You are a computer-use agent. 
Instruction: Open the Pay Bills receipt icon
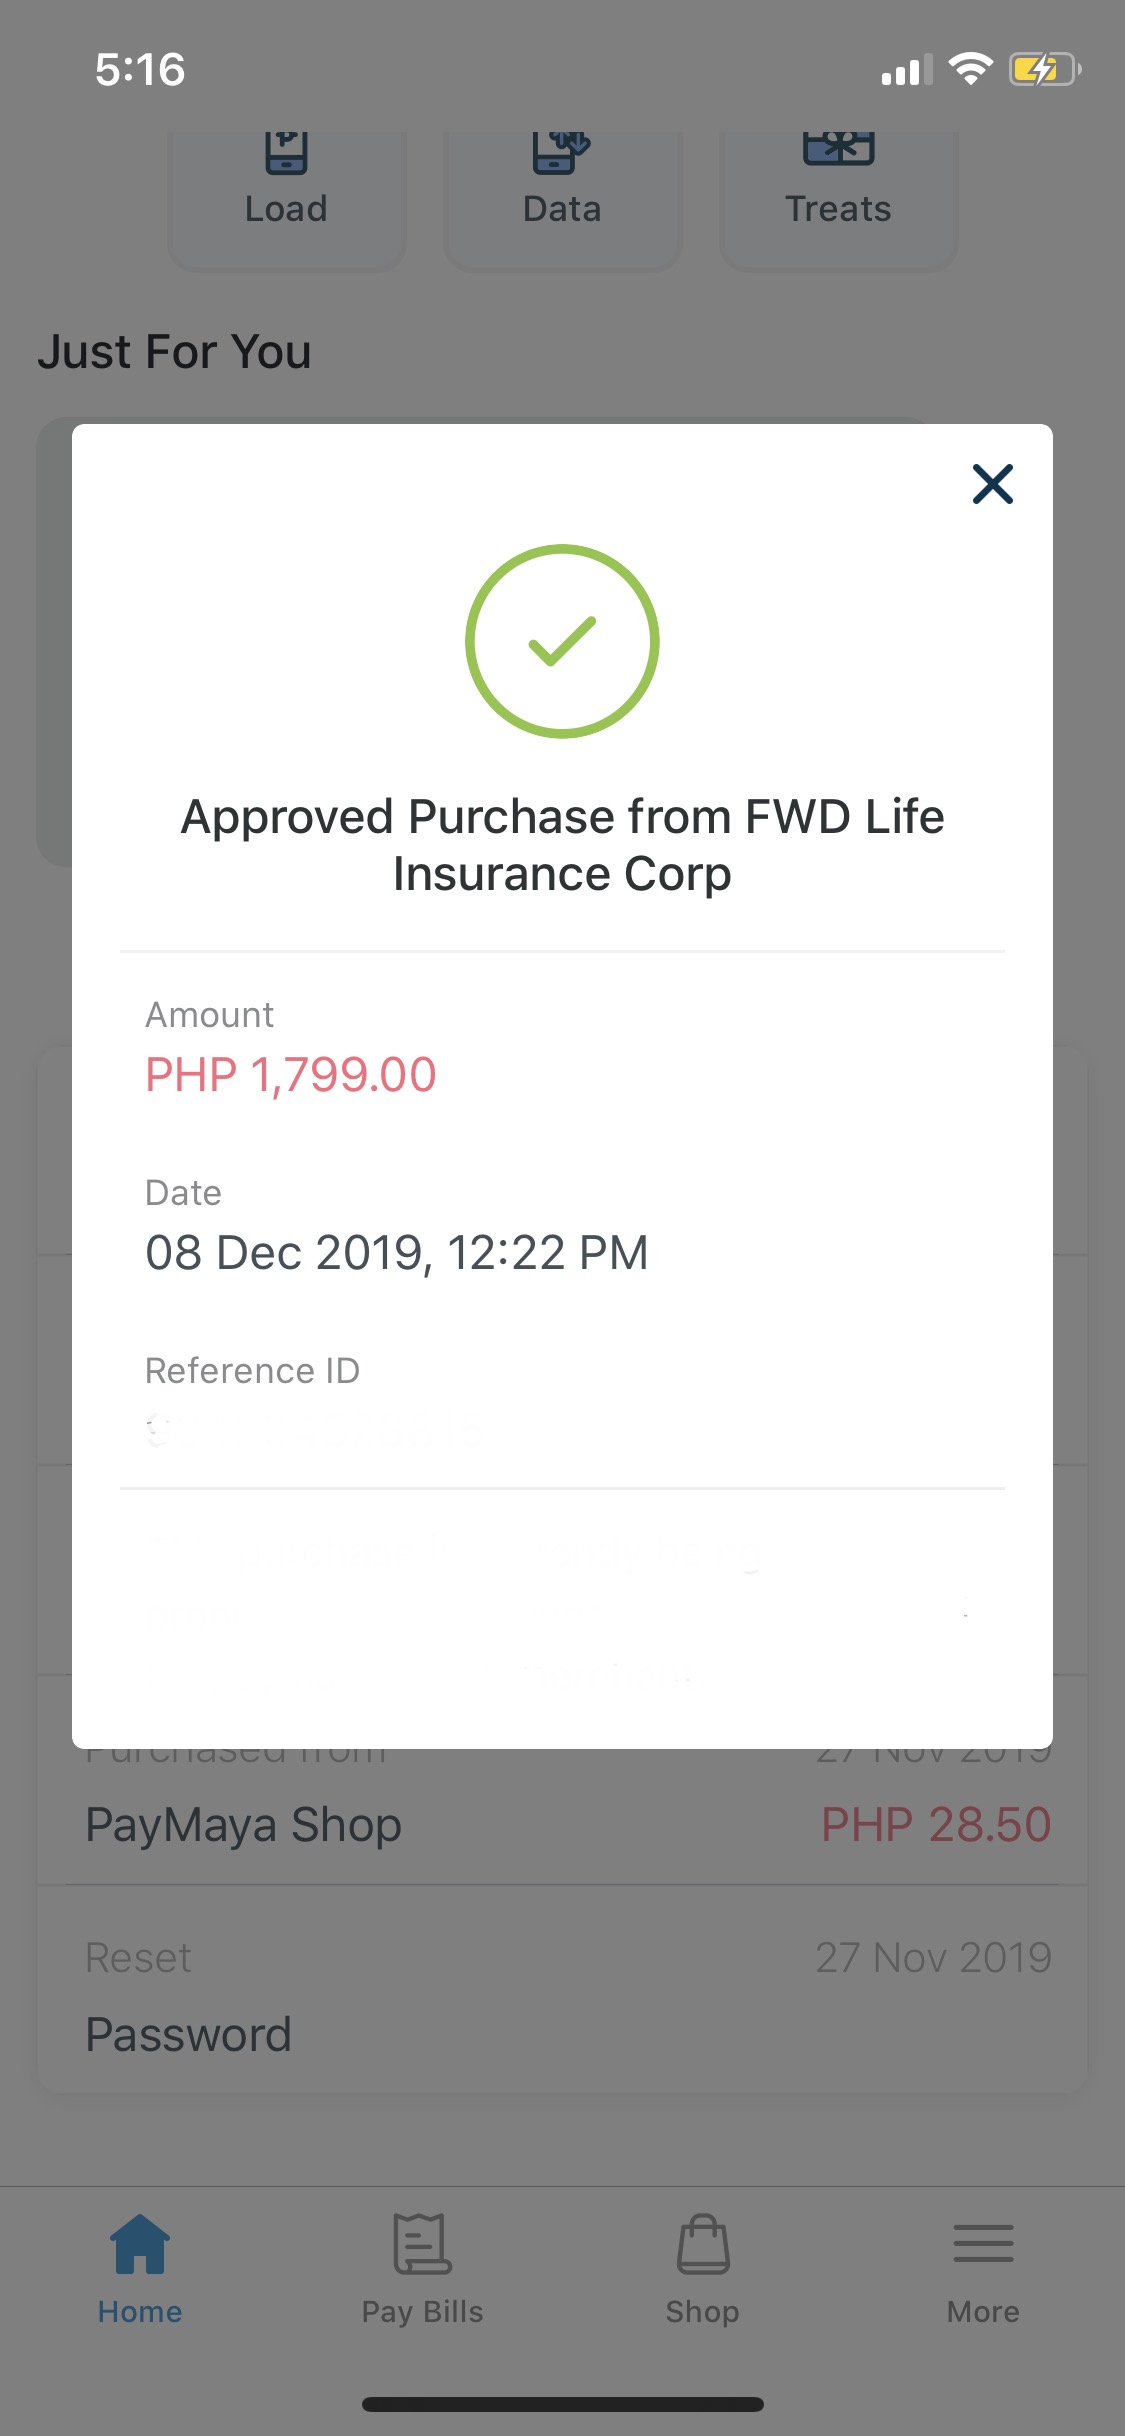[422, 2243]
